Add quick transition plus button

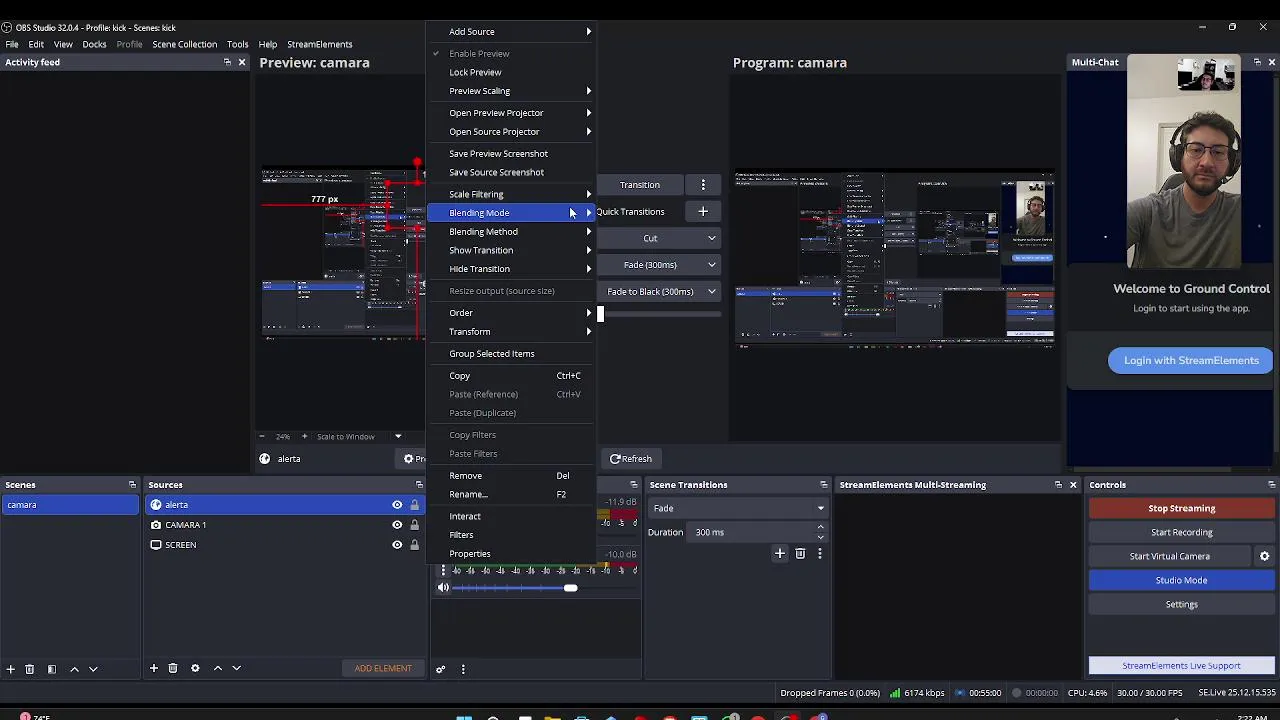point(703,211)
